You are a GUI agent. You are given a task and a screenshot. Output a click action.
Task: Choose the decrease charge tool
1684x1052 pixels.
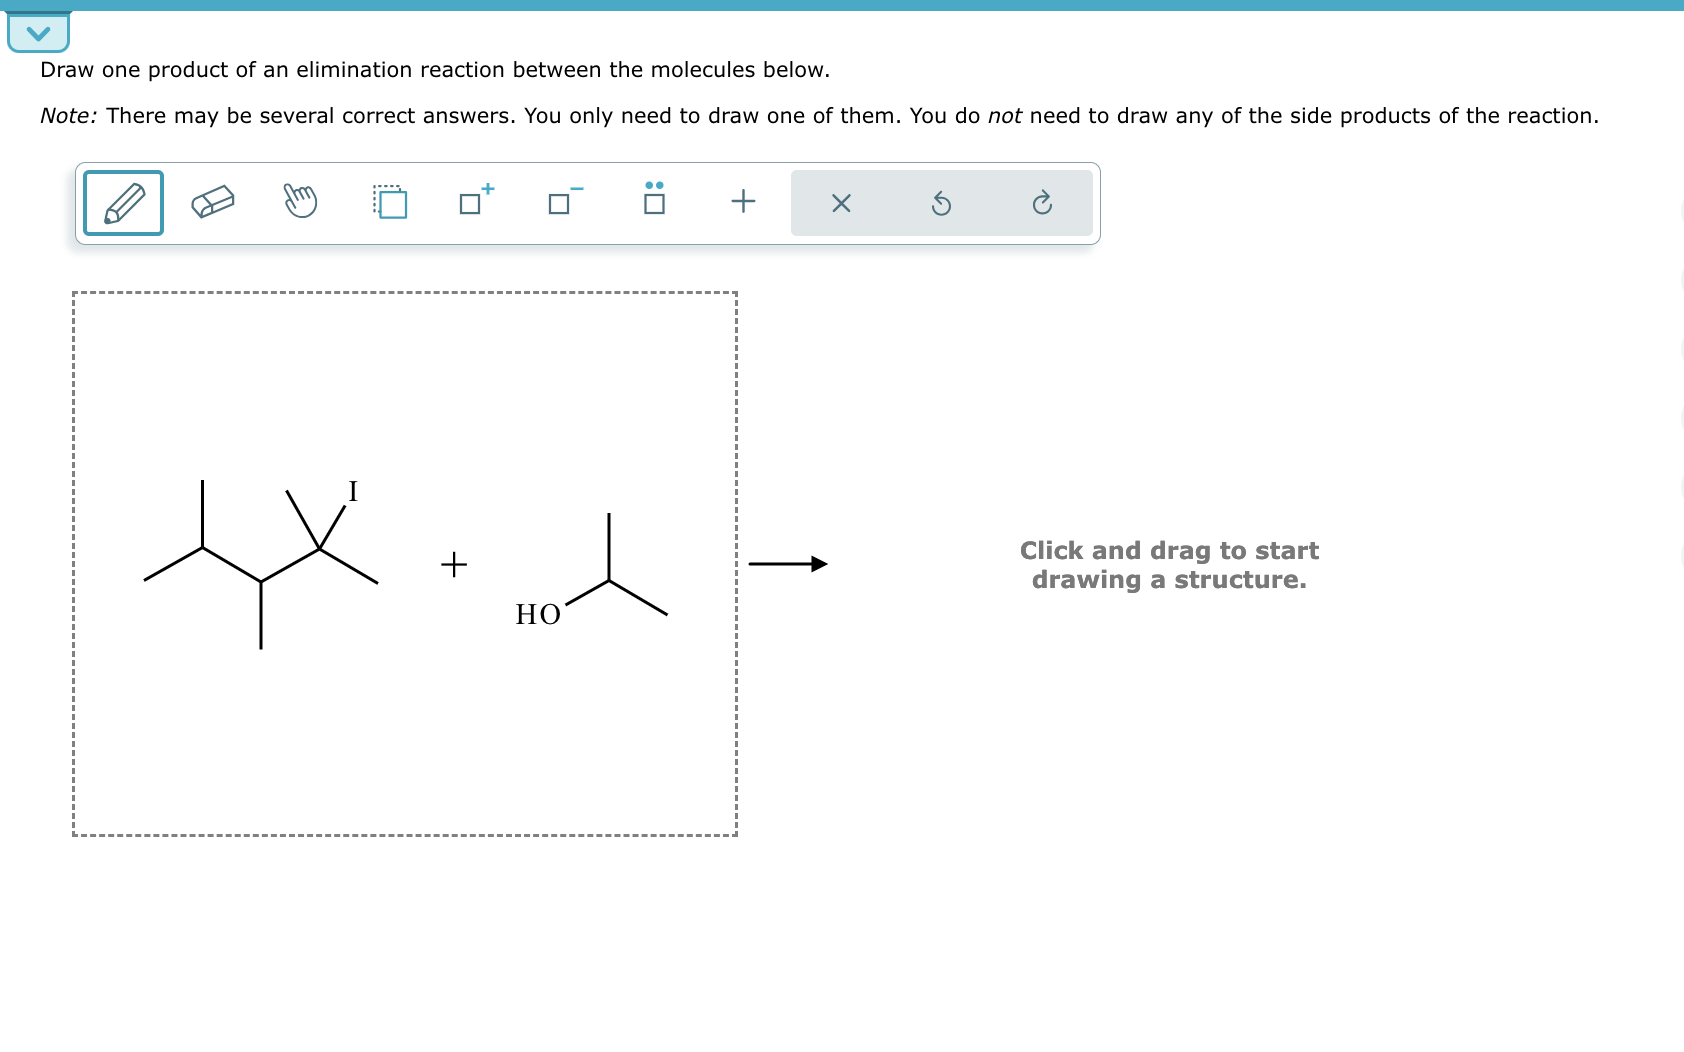[561, 203]
